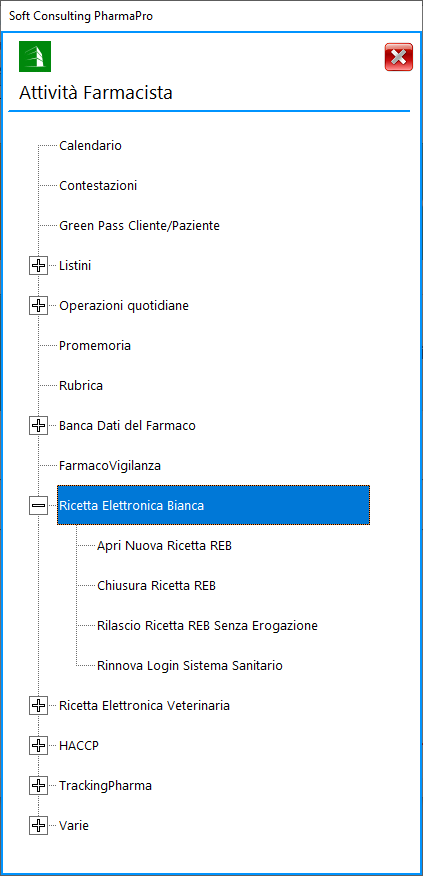Select FarmacoVigilanza item

click(x=110, y=466)
